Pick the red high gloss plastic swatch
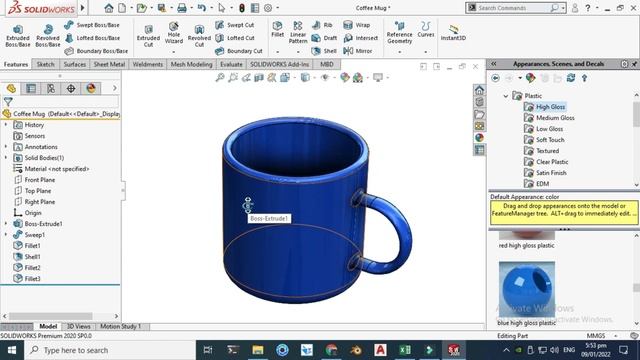The width and height of the screenshot is (640, 360). coord(527,236)
